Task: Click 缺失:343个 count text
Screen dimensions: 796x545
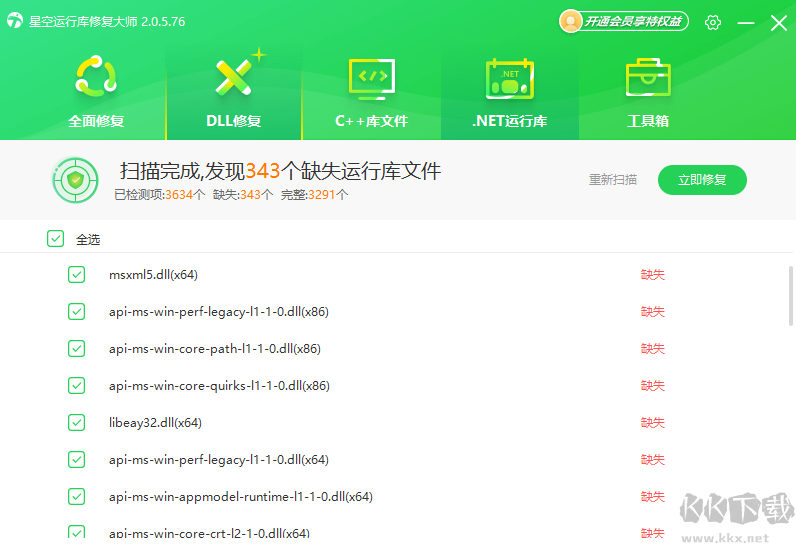Action: pyautogui.click(x=243, y=195)
